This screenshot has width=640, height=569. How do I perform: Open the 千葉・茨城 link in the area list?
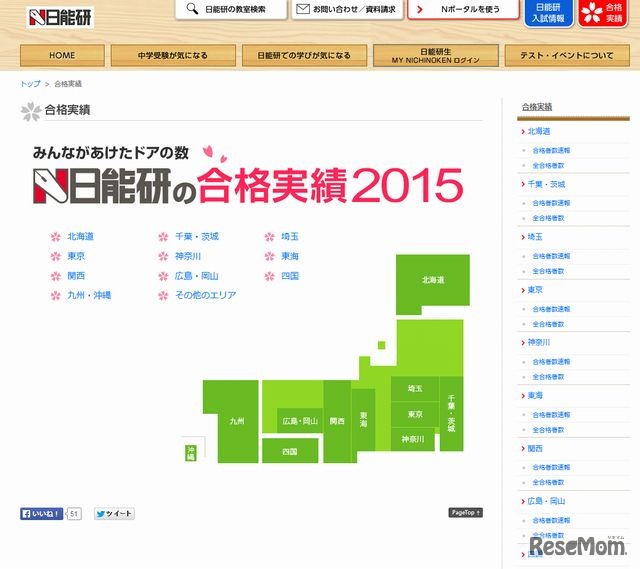pos(197,236)
